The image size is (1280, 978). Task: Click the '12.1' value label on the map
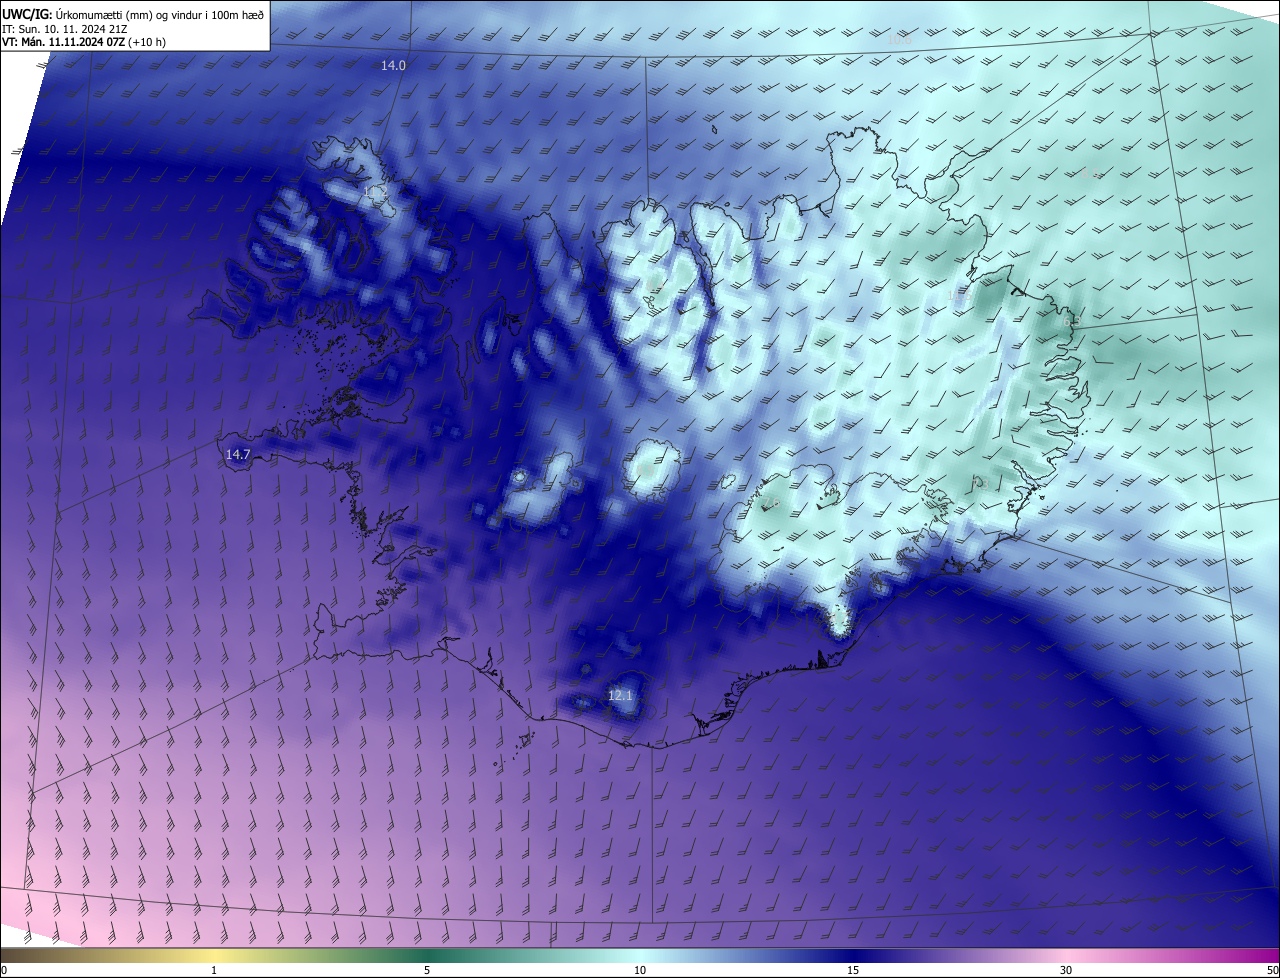click(620, 695)
